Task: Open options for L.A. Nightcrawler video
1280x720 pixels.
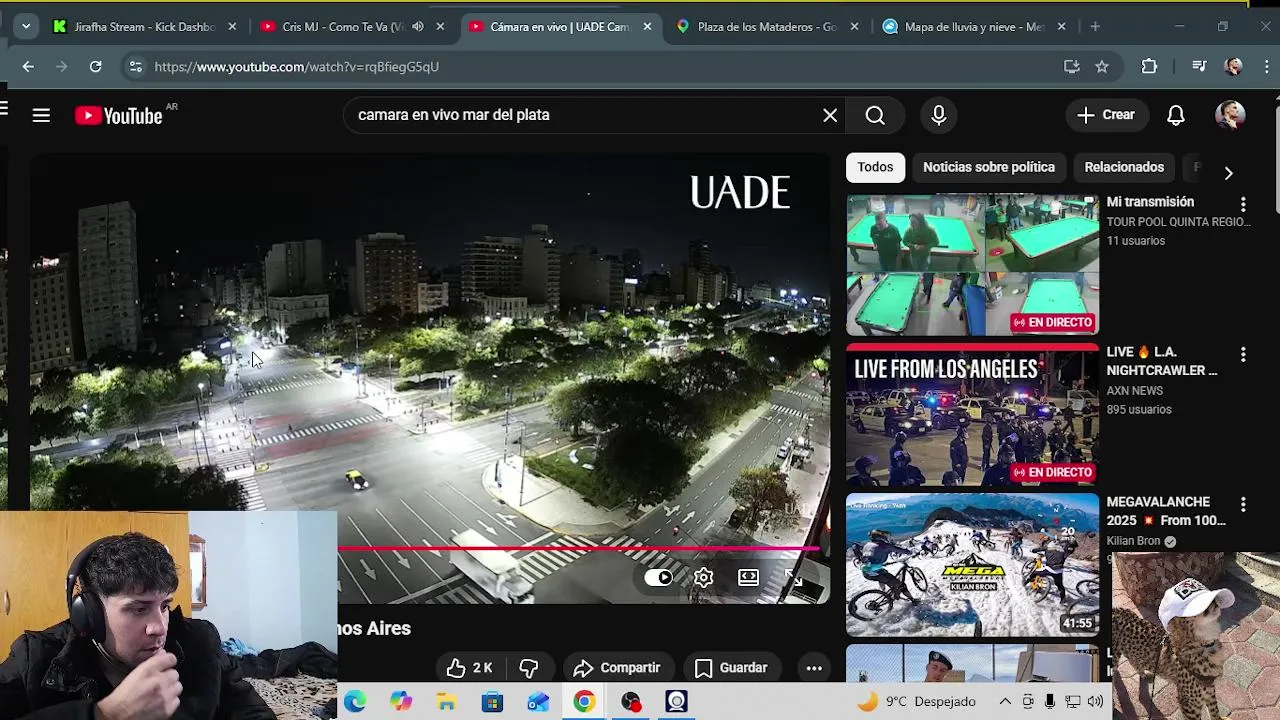Action: 1243,354
